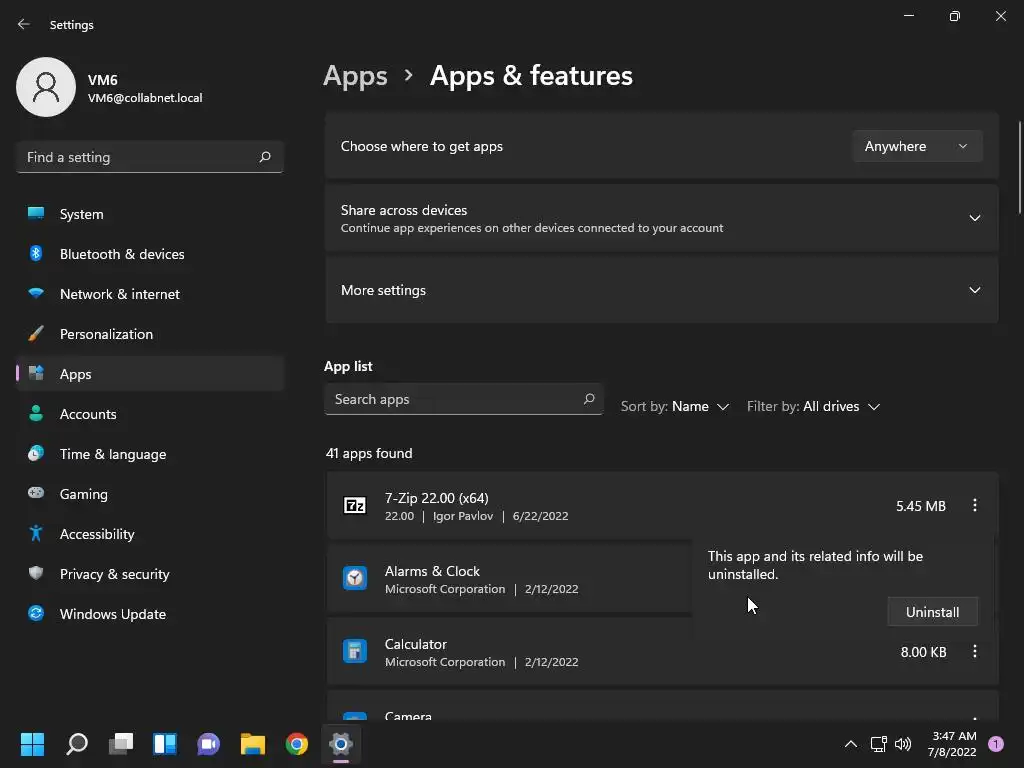Screen dimensions: 1024x768
Task: Open File Explorer from the taskbar
Action: pyautogui.click(x=253, y=744)
